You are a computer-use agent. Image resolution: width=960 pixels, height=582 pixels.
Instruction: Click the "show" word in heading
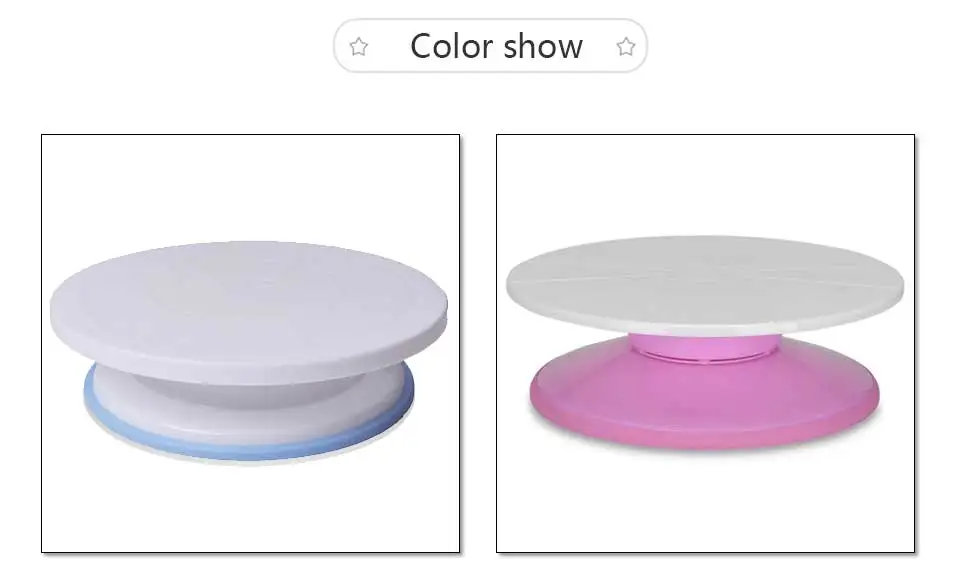coord(543,47)
